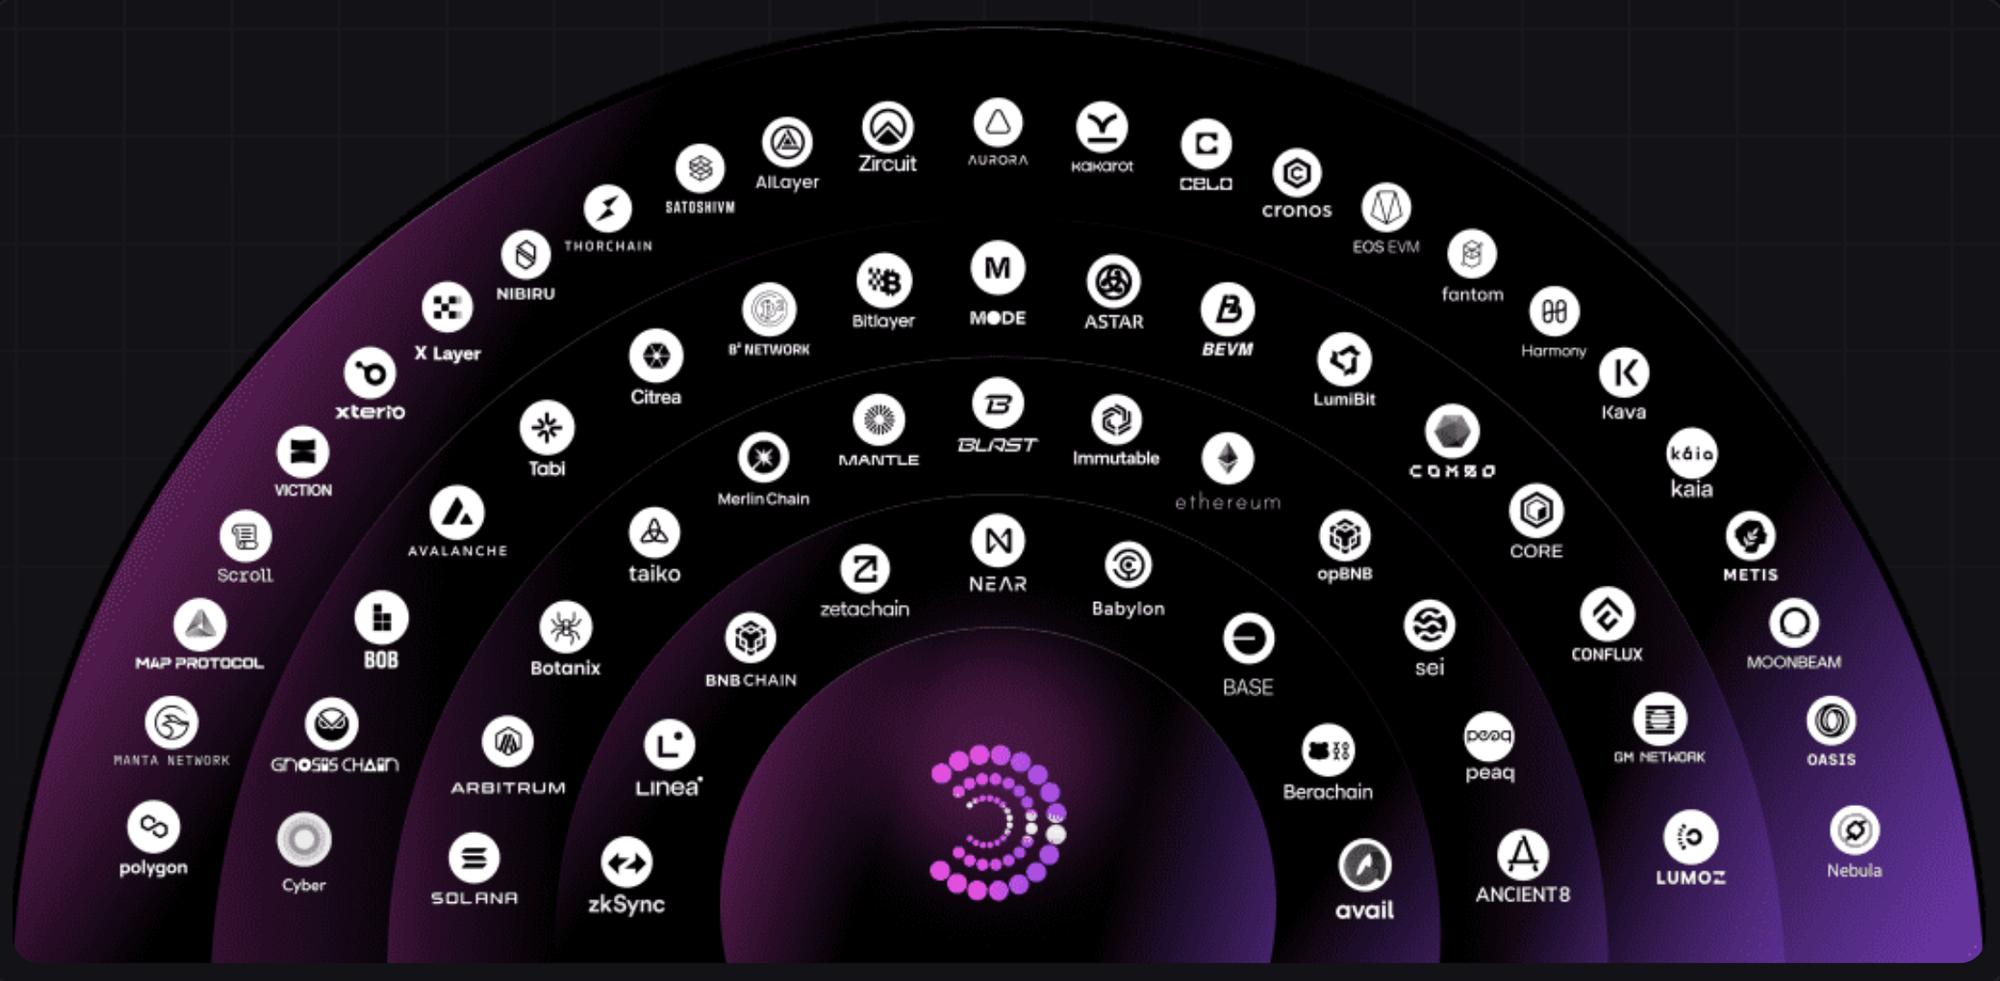Click the sei wave icon

coord(1429,626)
